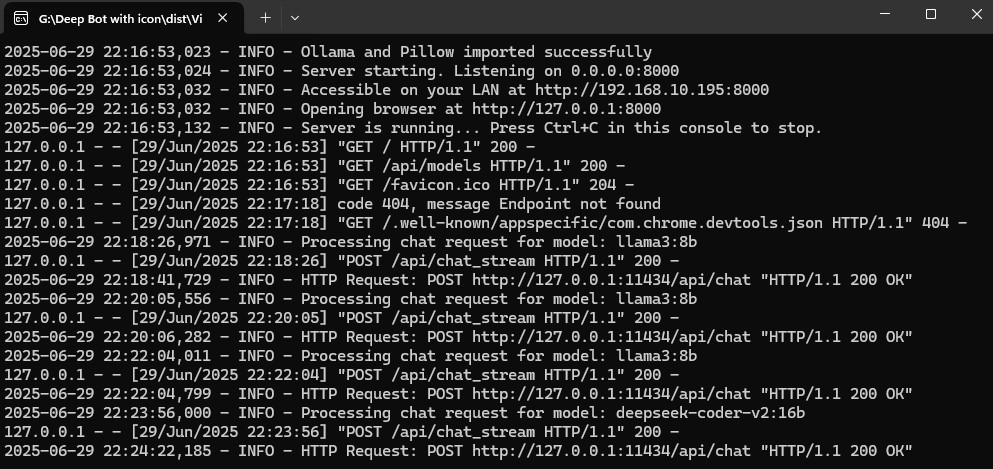Click the code 404 Endpoint not found message
This screenshot has width=993, height=469.
[x=499, y=204]
